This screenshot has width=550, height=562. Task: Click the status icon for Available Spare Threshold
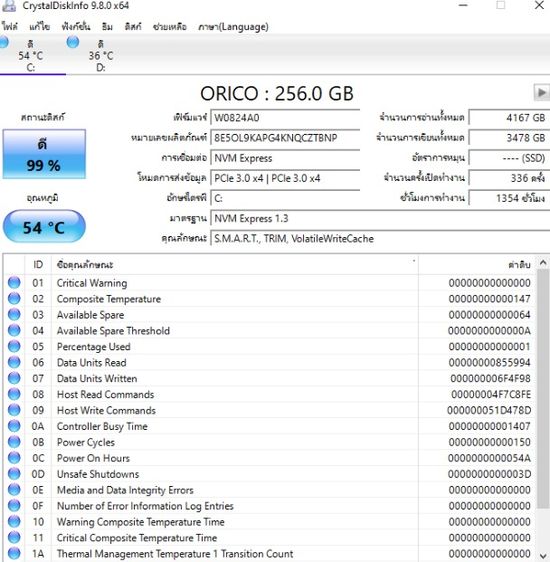(14, 330)
